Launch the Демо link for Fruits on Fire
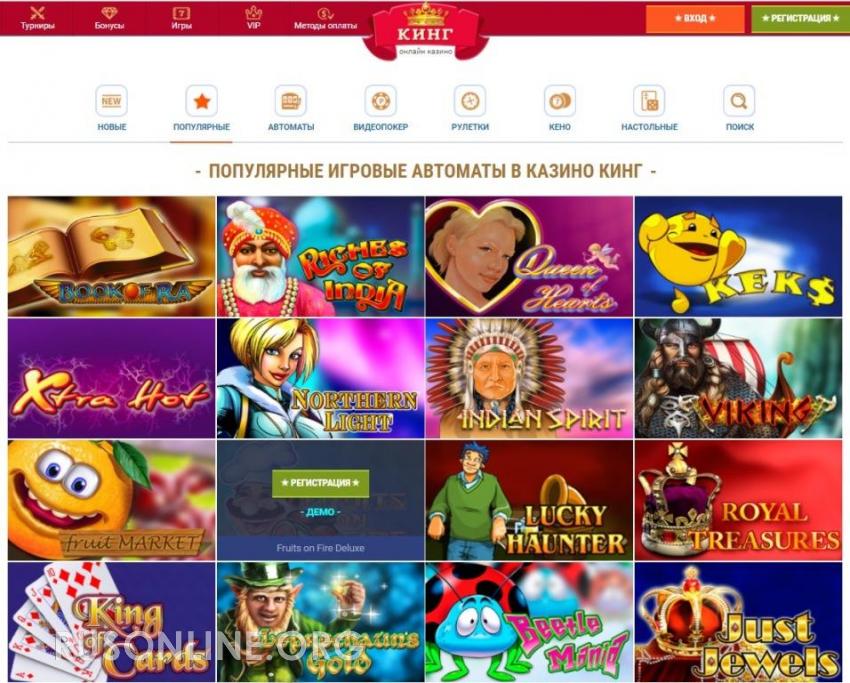The height and width of the screenshot is (683, 850). [320, 512]
